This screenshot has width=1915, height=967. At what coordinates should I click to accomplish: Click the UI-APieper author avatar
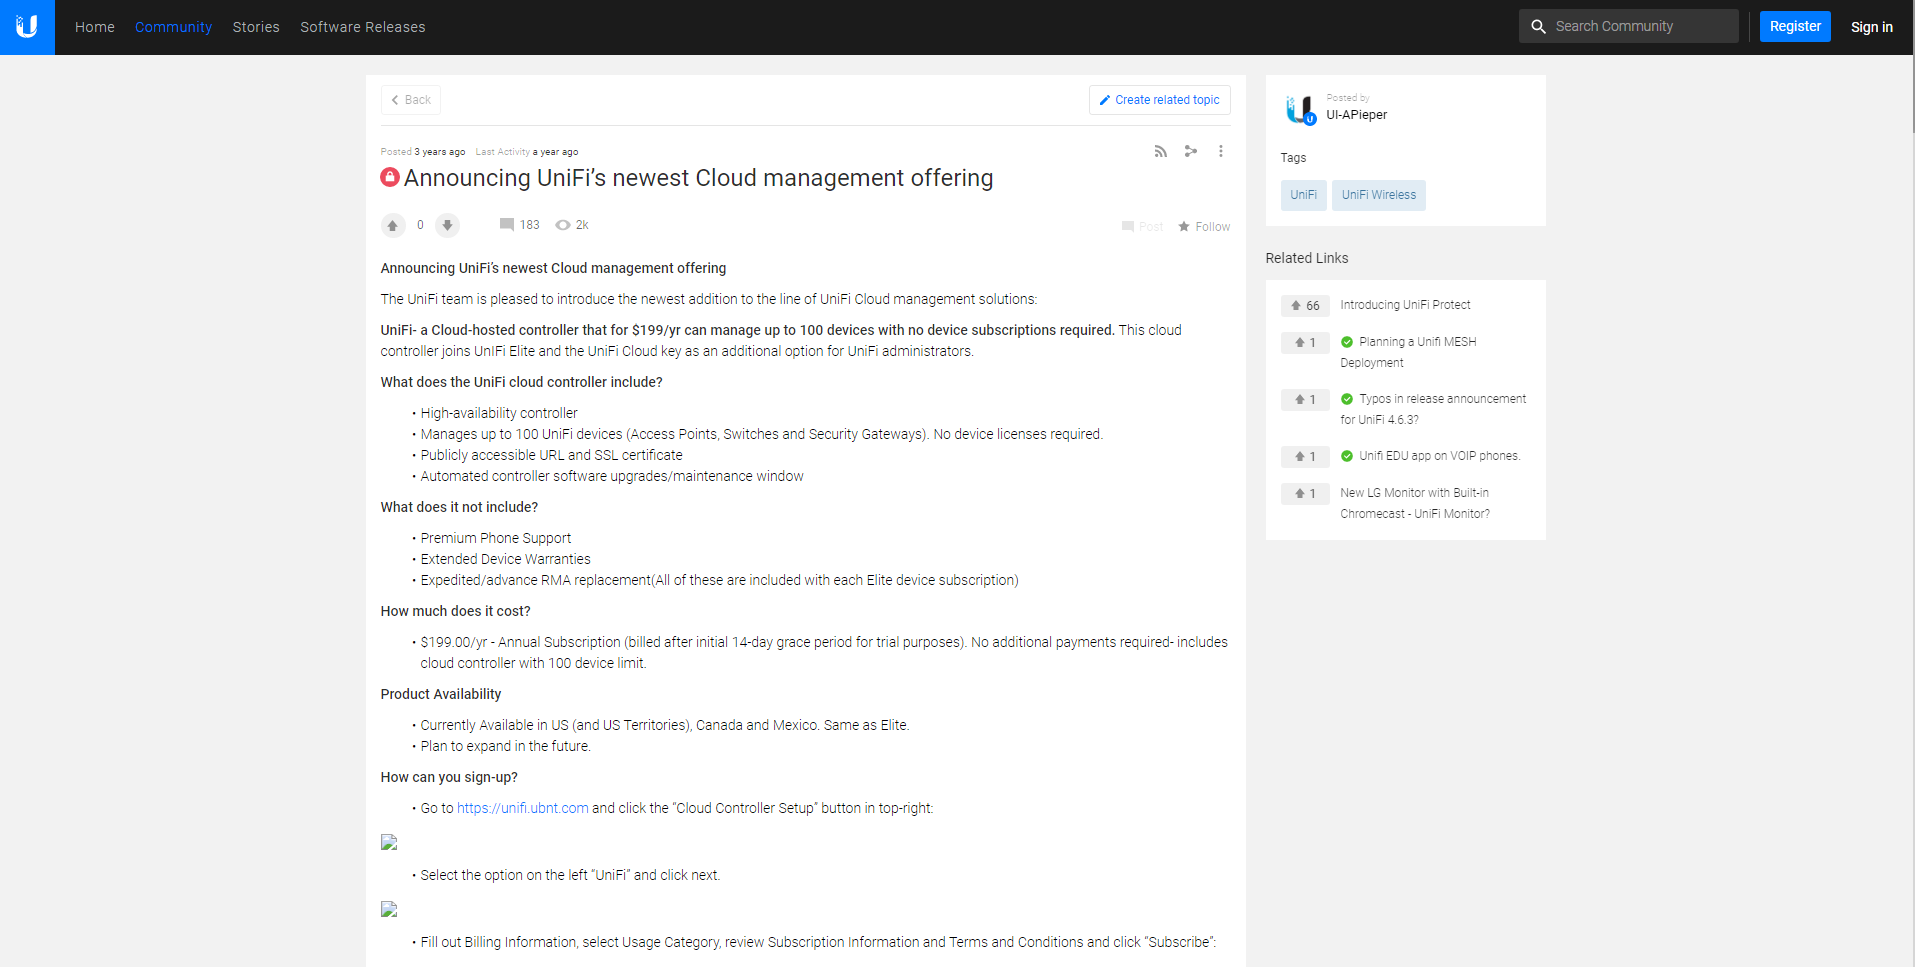coord(1300,109)
